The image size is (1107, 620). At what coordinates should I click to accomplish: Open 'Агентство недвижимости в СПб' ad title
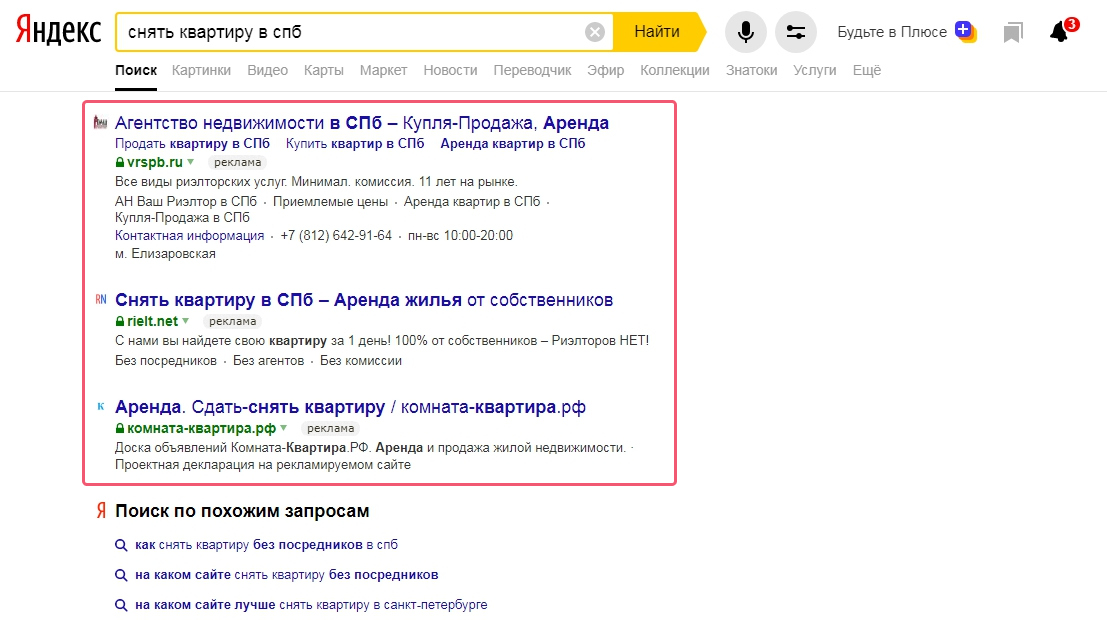pyautogui.click(x=361, y=123)
